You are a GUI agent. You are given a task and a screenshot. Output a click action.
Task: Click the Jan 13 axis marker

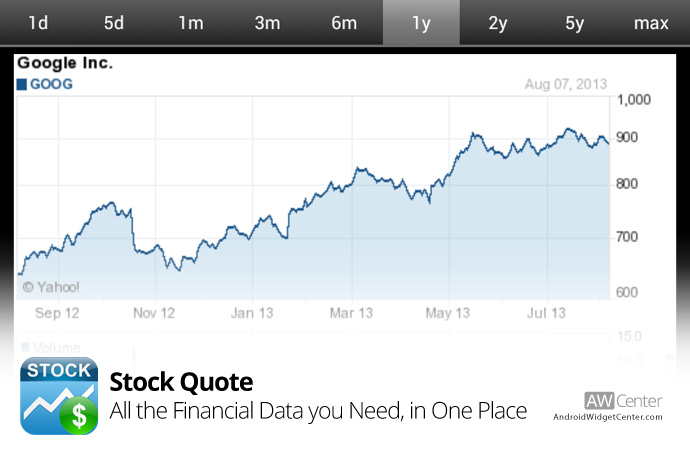point(251,313)
